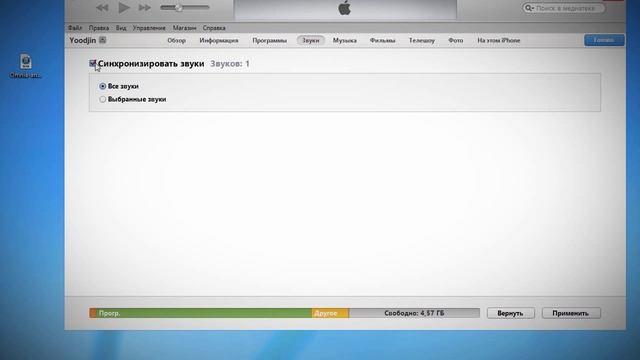Select the Все звуки radio option

click(102, 86)
